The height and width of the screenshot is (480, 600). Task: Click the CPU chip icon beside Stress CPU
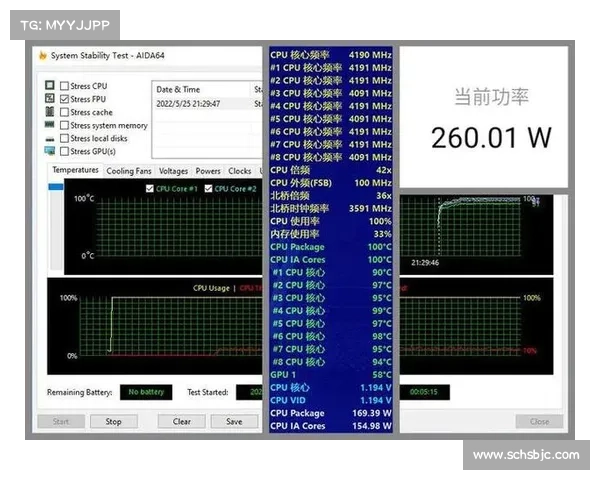click(x=50, y=86)
